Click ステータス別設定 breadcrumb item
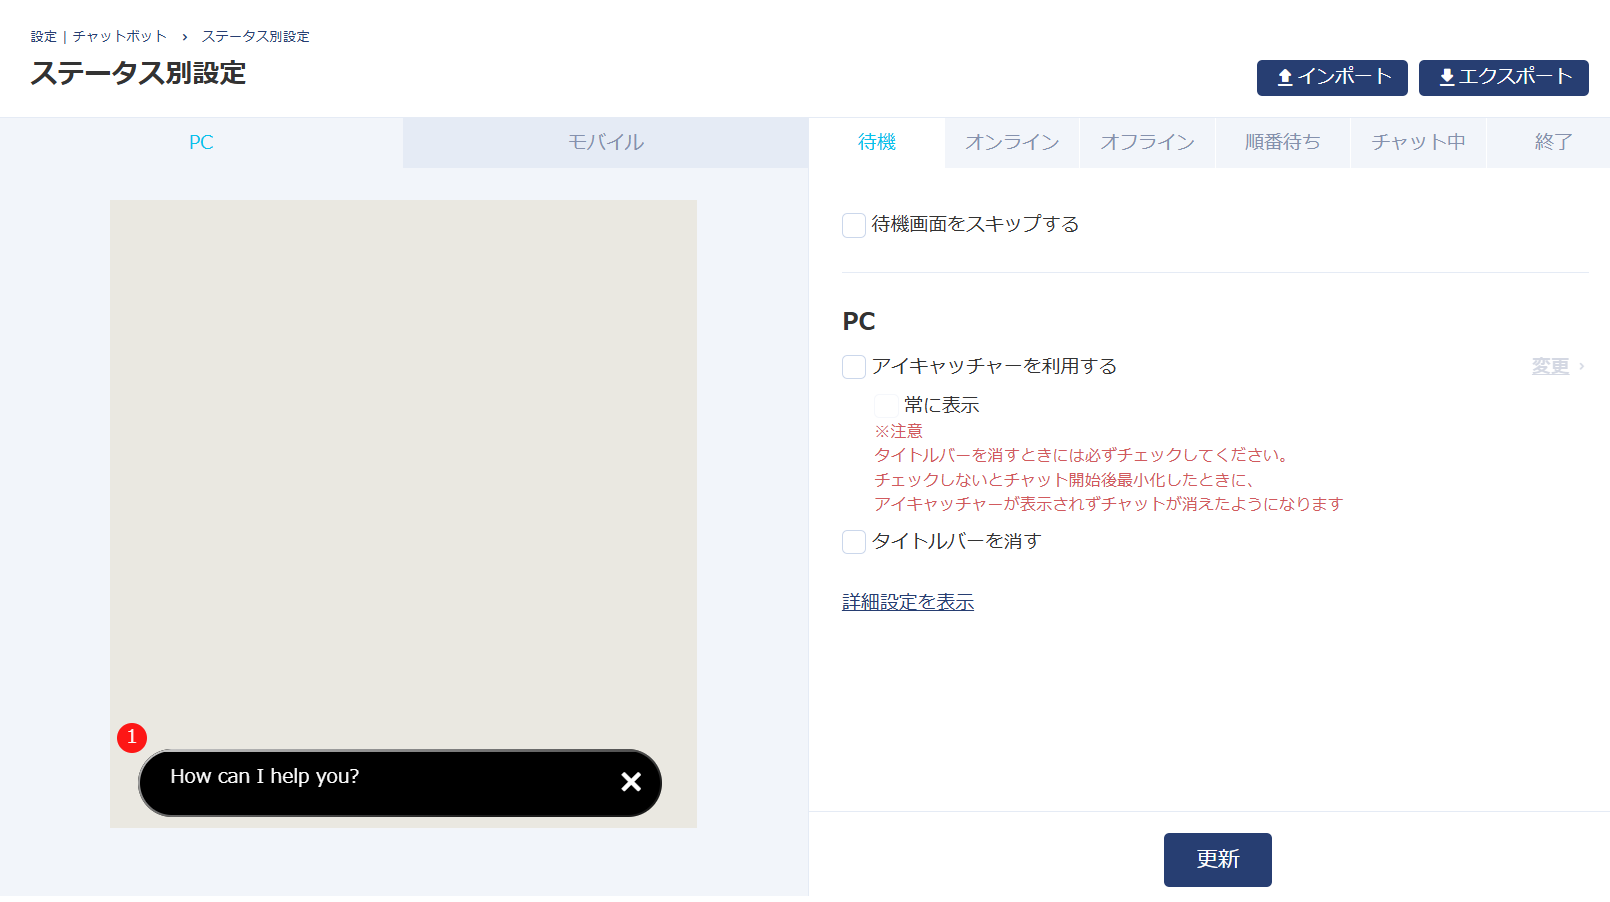 tap(256, 36)
